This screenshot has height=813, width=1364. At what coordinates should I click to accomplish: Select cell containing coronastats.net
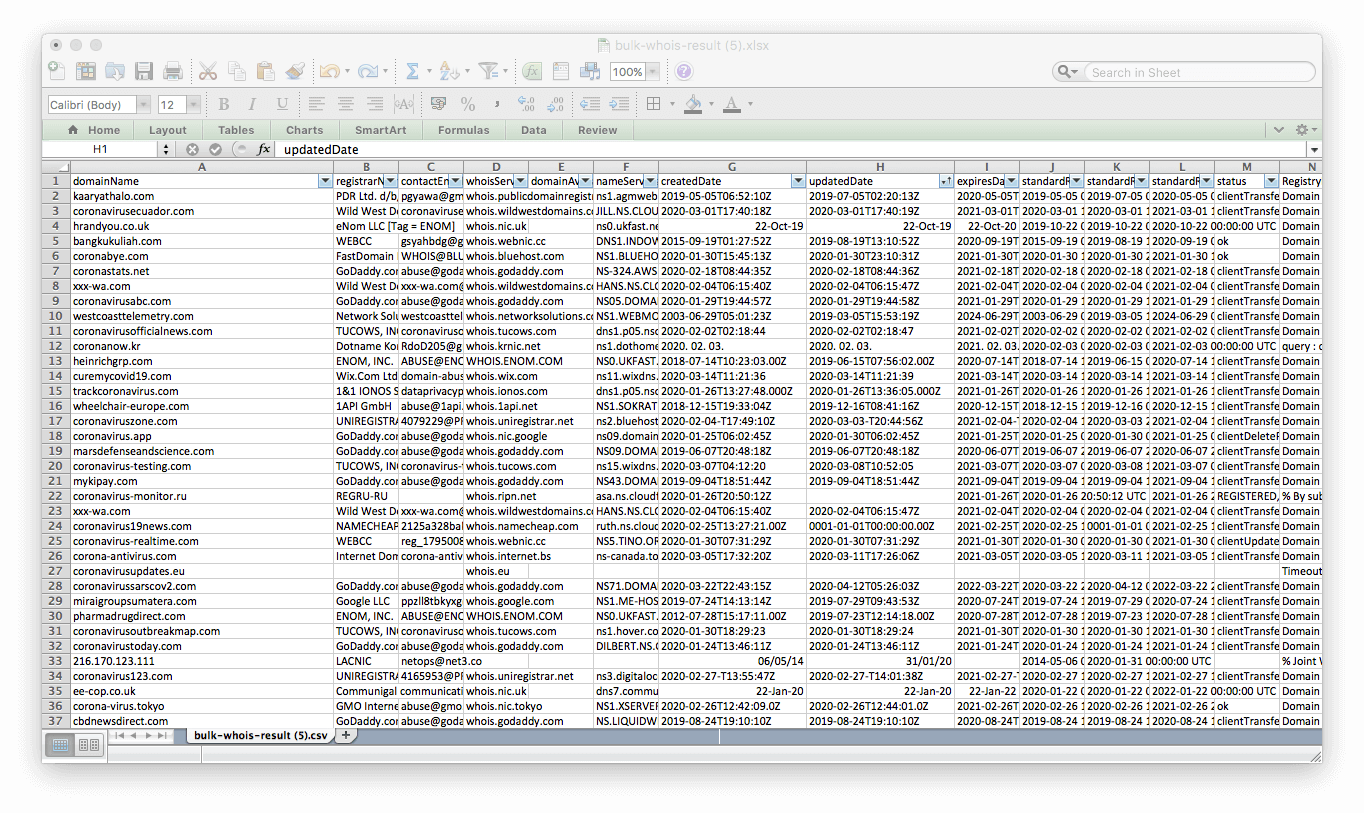click(201, 271)
